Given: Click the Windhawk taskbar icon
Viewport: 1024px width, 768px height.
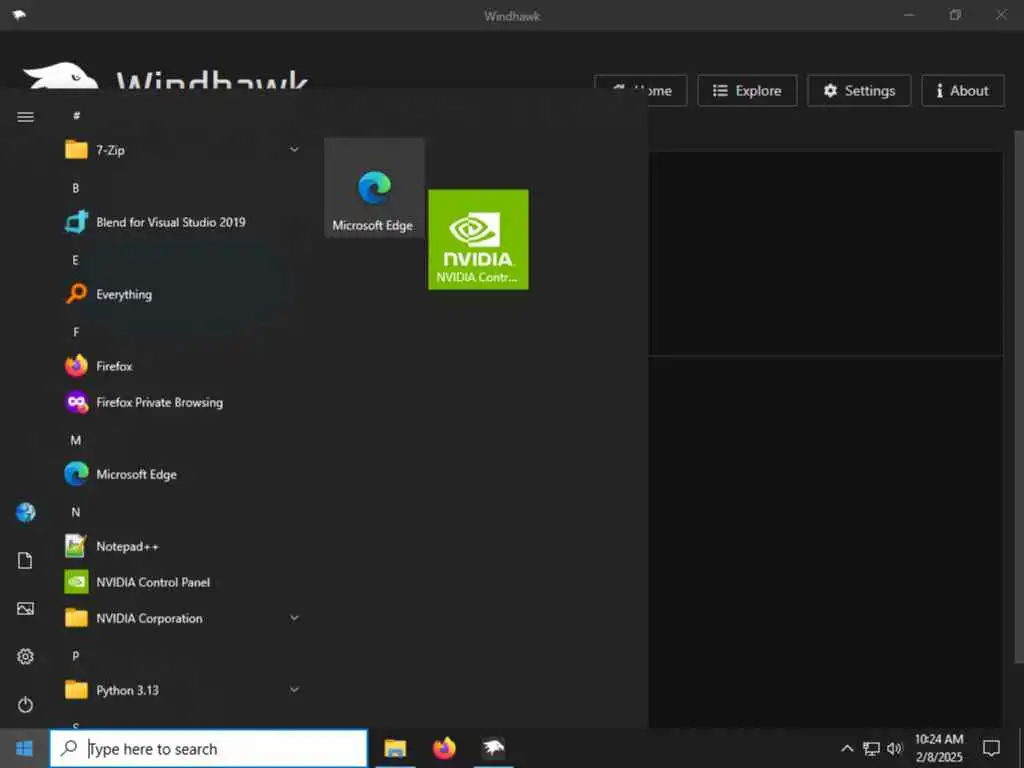Looking at the screenshot, I should pyautogui.click(x=493, y=748).
